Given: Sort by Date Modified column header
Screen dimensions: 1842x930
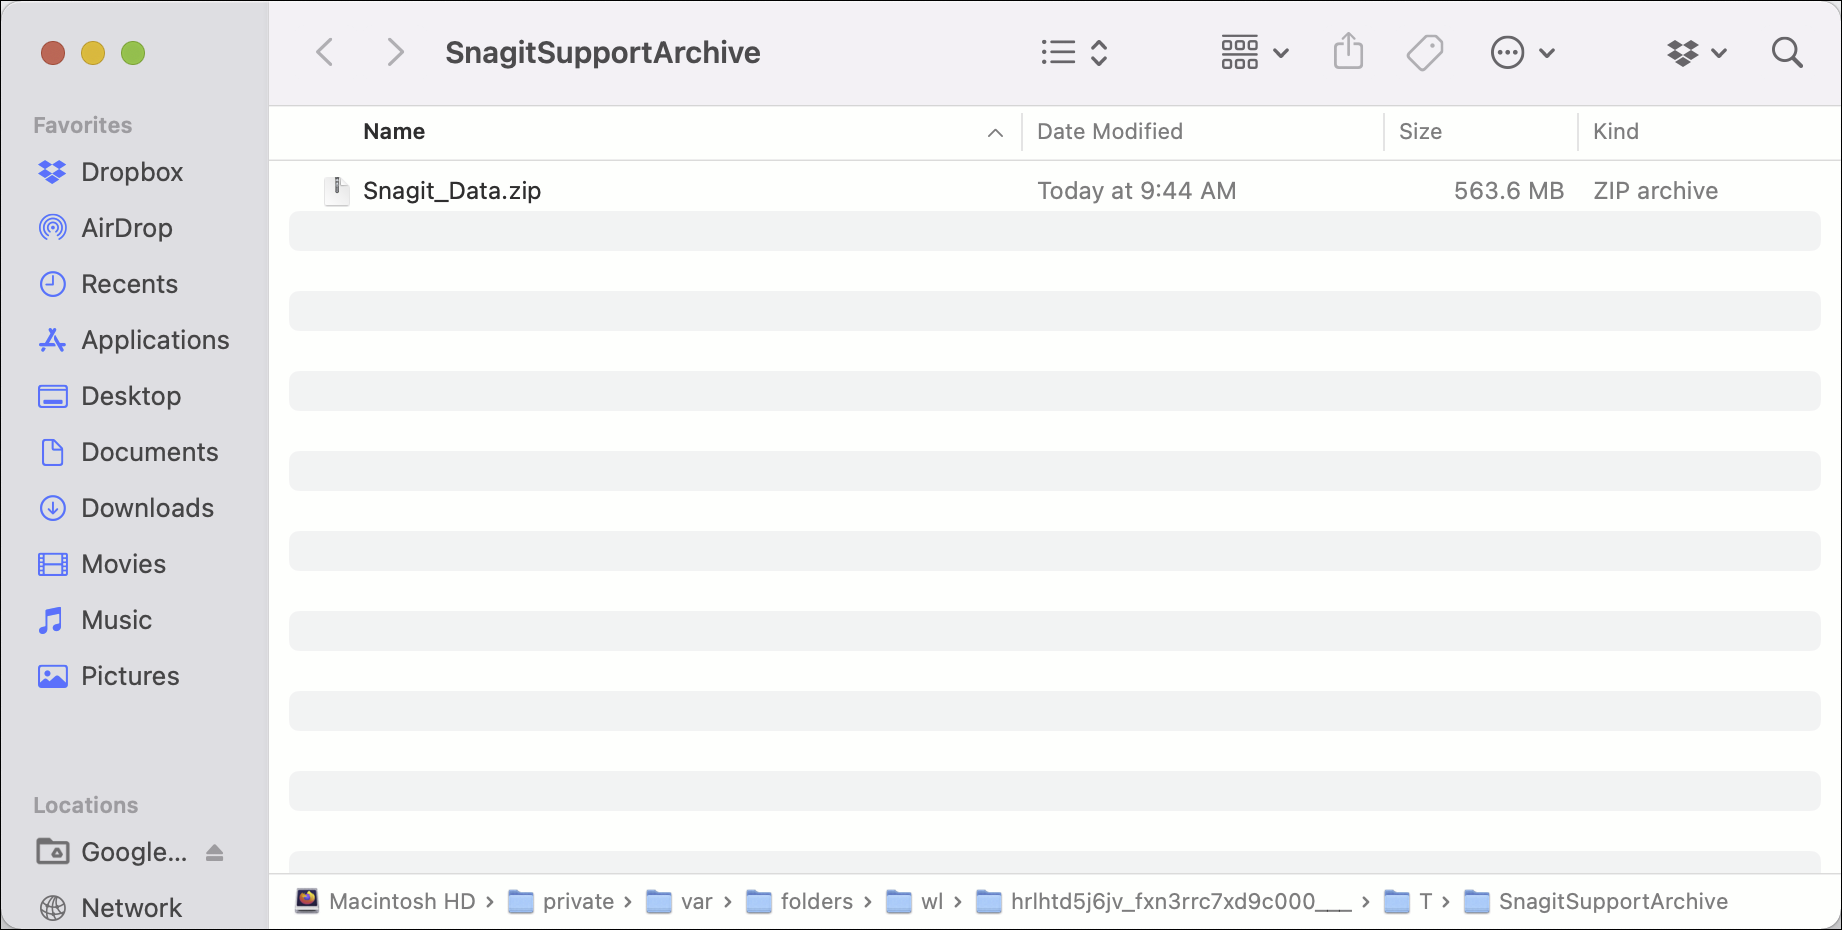Looking at the screenshot, I should [1109, 132].
